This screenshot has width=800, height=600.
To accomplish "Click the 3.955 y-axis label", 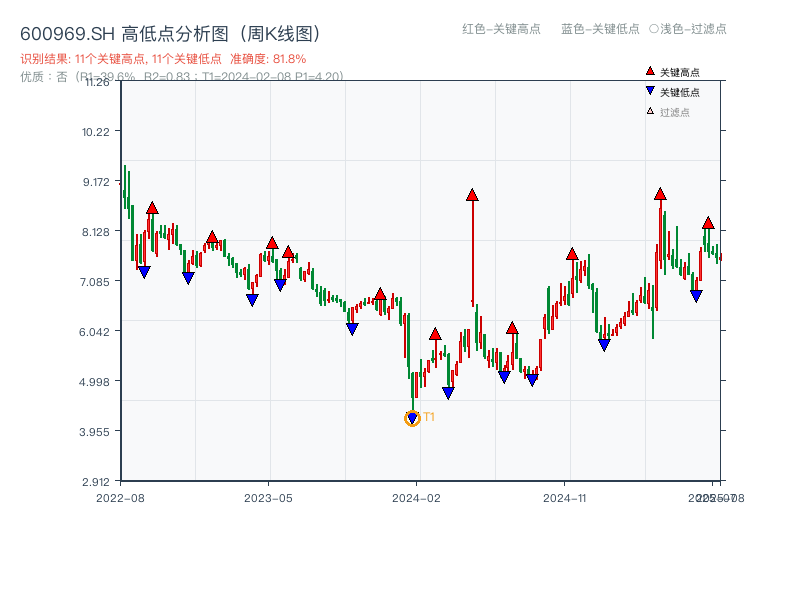I will [94, 432].
